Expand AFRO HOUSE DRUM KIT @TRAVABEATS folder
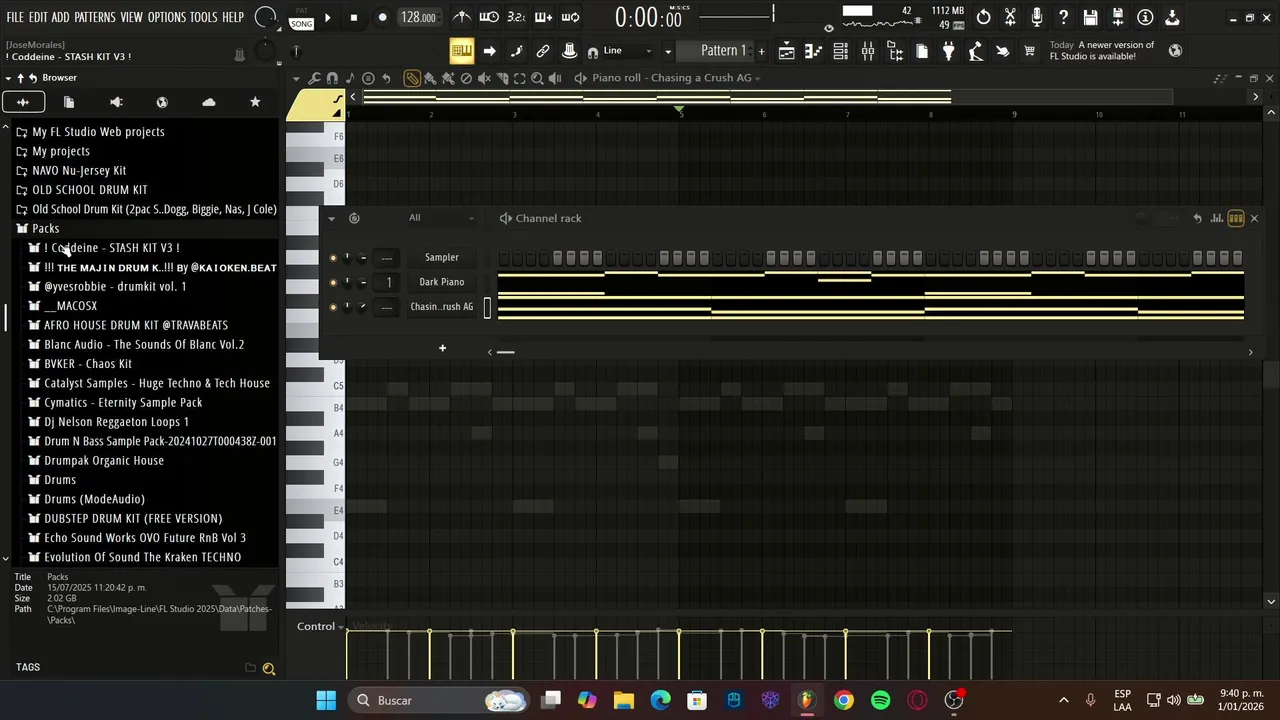Viewport: 1280px width, 720px height. click(x=128, y=325)
